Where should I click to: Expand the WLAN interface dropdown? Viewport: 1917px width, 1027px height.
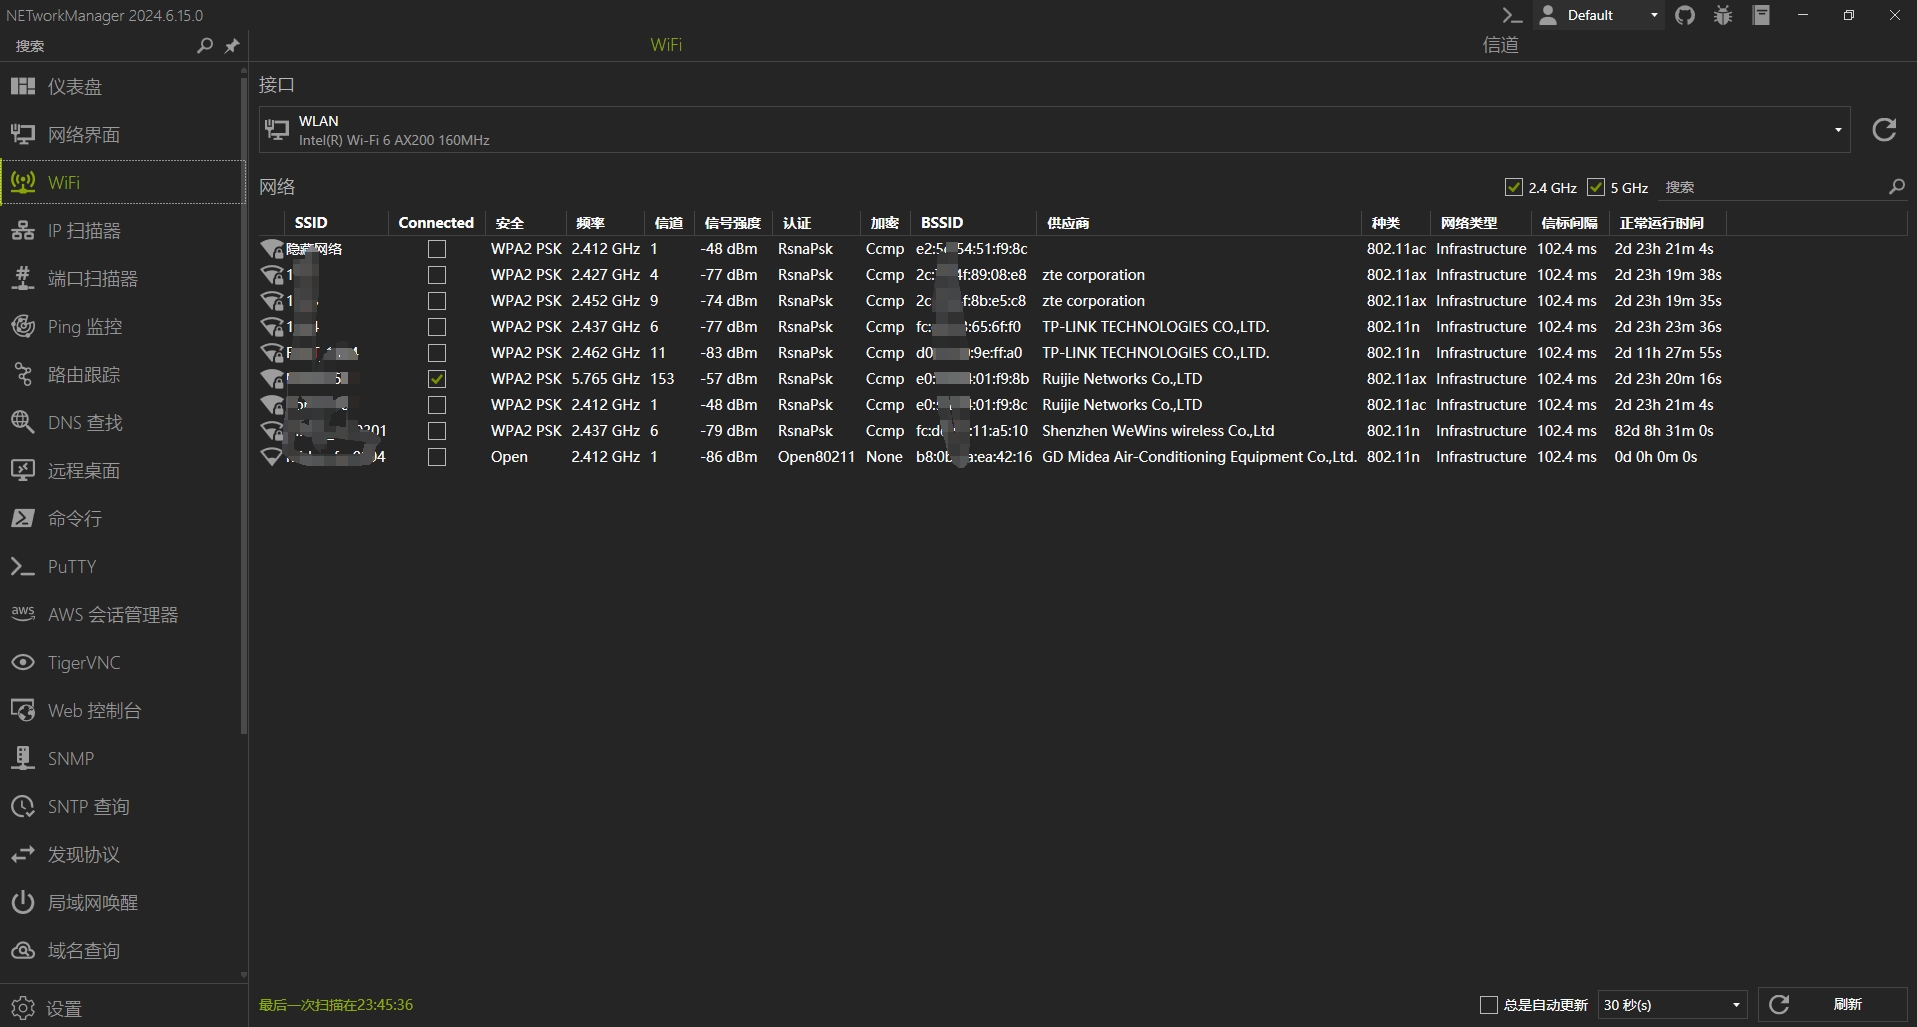[x=1837, y=130]
